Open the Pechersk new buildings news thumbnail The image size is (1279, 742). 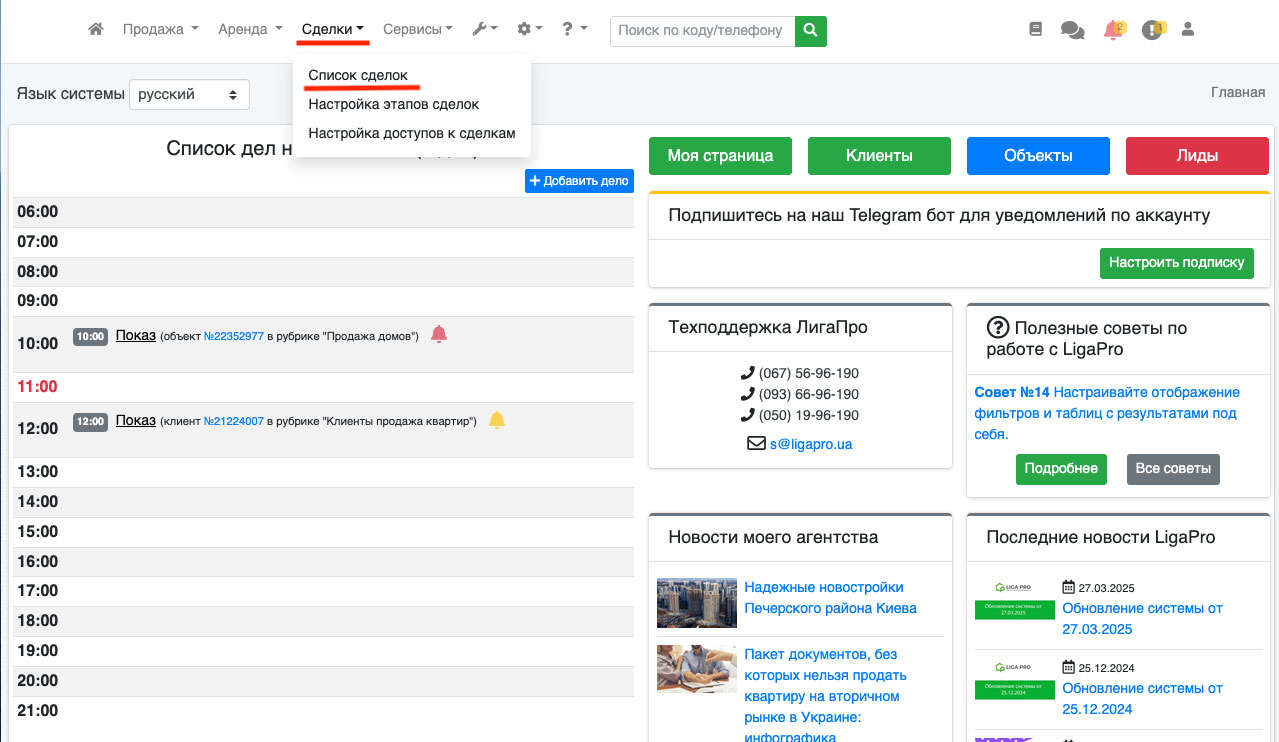tap(696, 602)
